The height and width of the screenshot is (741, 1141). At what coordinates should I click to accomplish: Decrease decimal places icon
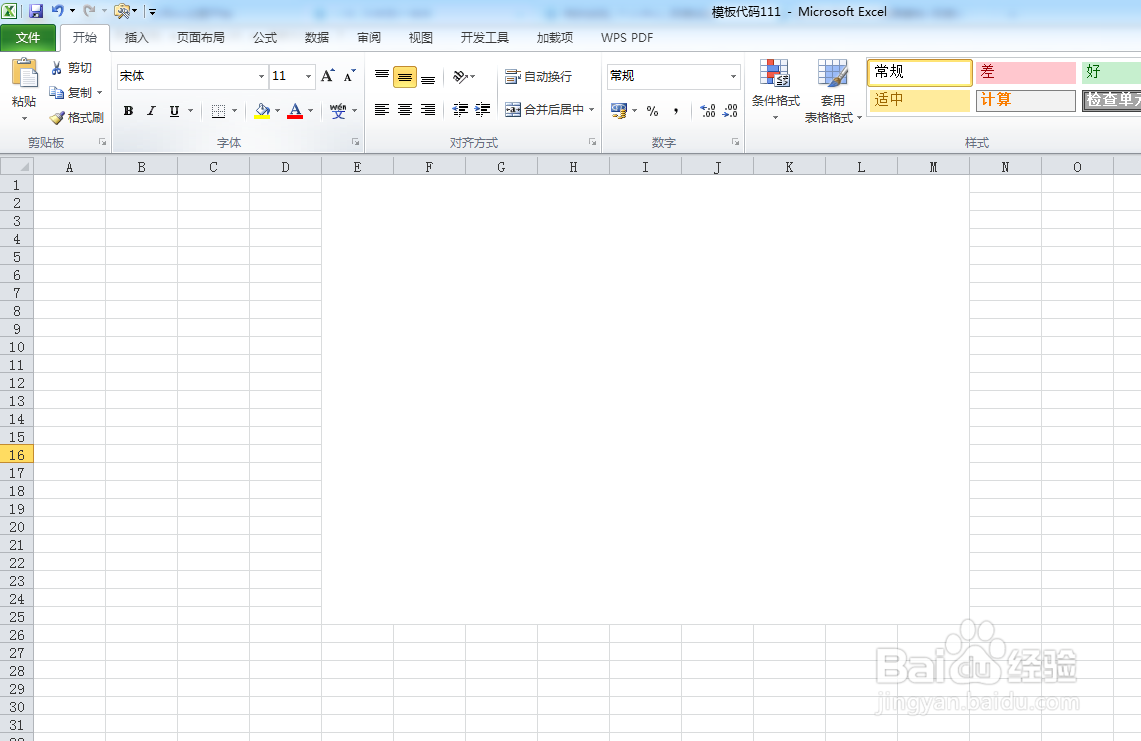(730, 111)
